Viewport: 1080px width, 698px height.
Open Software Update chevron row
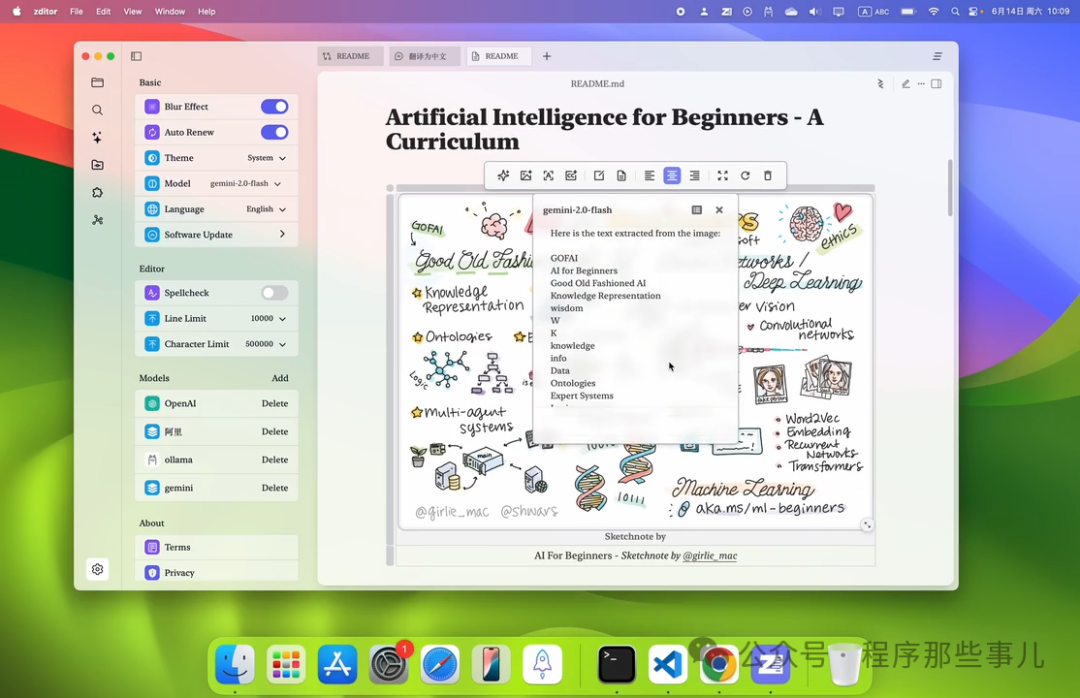(x=216, y=234)
